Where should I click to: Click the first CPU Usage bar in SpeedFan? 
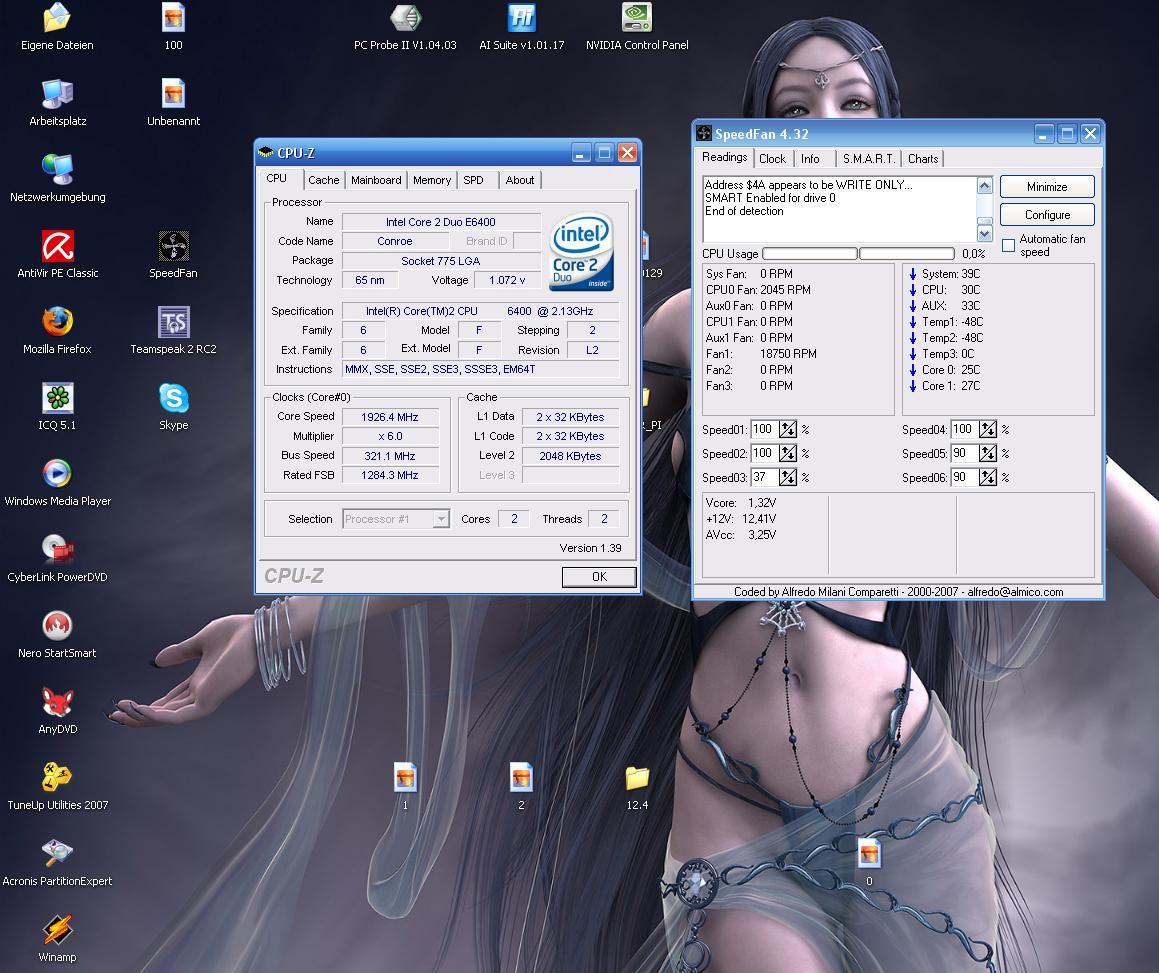pos(809,254)
